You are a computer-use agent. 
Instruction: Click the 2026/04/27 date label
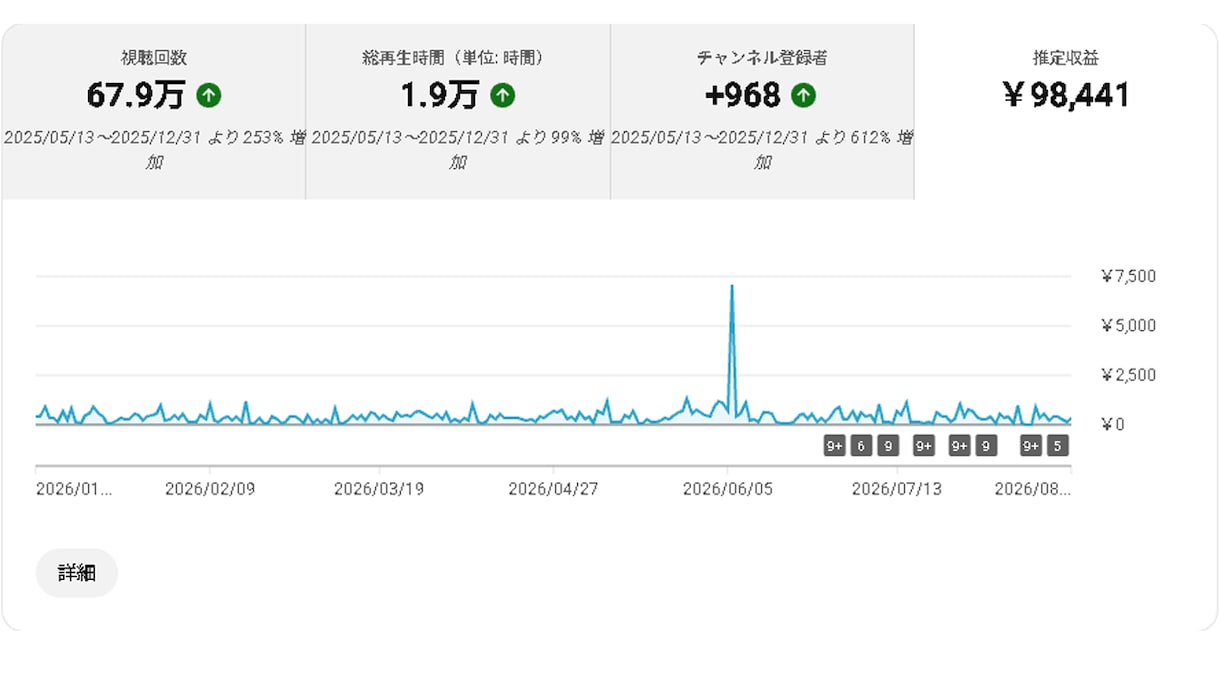[x=553, y=489]
